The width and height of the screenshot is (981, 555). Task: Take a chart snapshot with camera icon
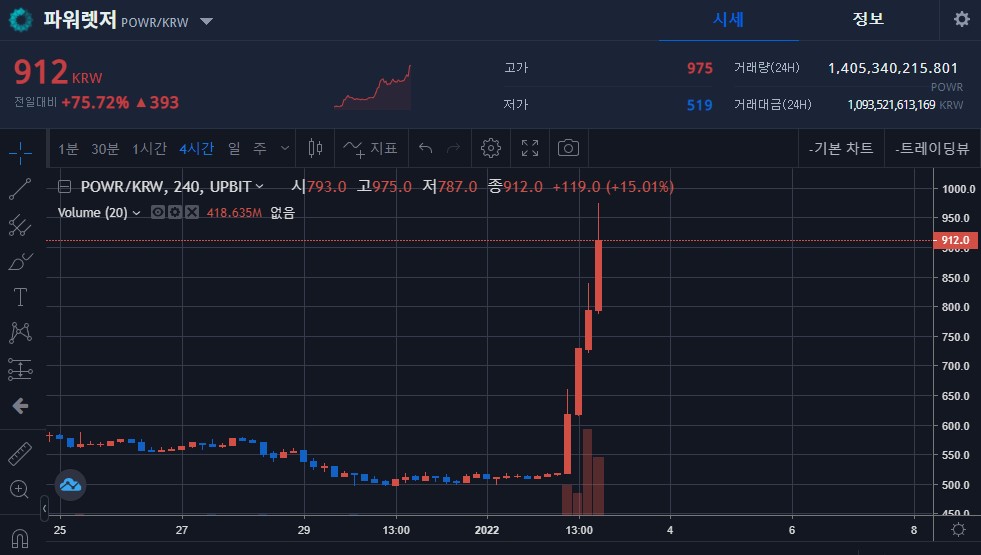tap(568, 148)
